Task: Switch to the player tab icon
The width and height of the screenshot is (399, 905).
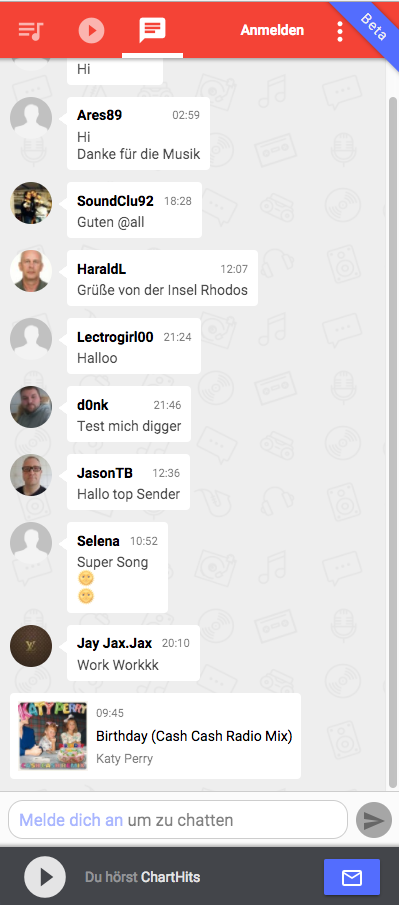Action: pos(91,30)
